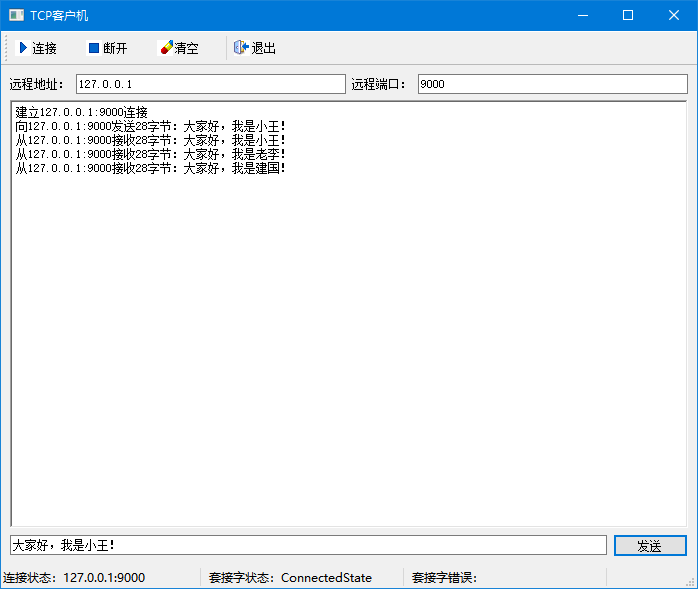Click the 远程地址 label
The width and height of the screenshot is (698, 589).
point(37,84)
